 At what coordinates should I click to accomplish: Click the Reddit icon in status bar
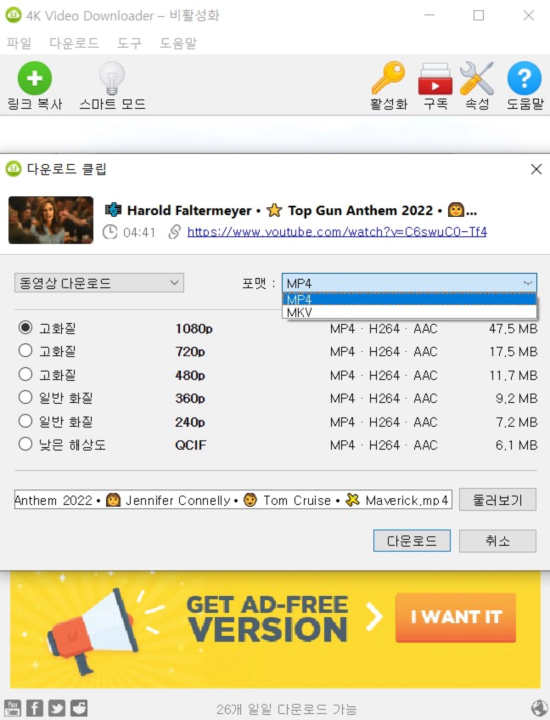pyautogui.click(x=79, y=708)
